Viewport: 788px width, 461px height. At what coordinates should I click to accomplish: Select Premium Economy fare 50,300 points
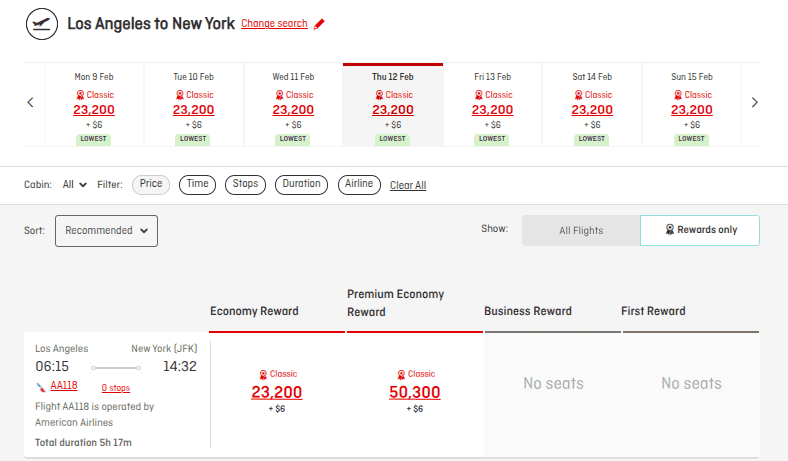pos(415,392)
